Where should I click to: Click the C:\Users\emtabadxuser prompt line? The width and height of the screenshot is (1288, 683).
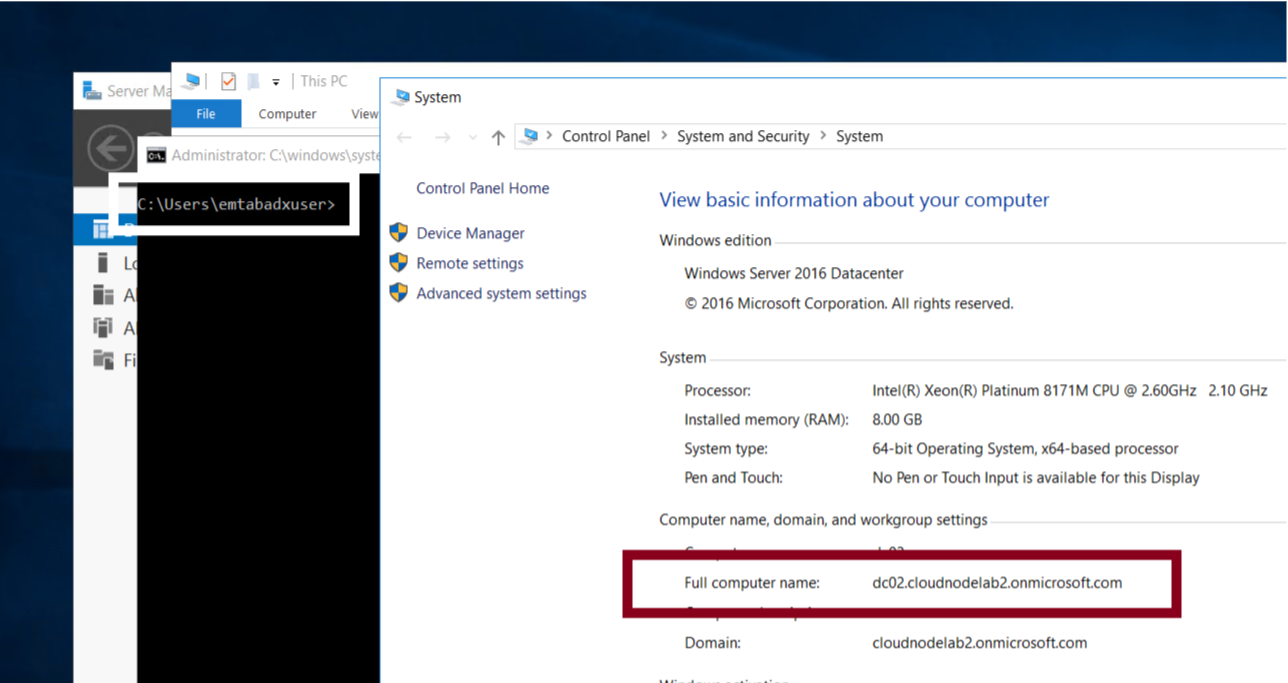click(236, 204)
